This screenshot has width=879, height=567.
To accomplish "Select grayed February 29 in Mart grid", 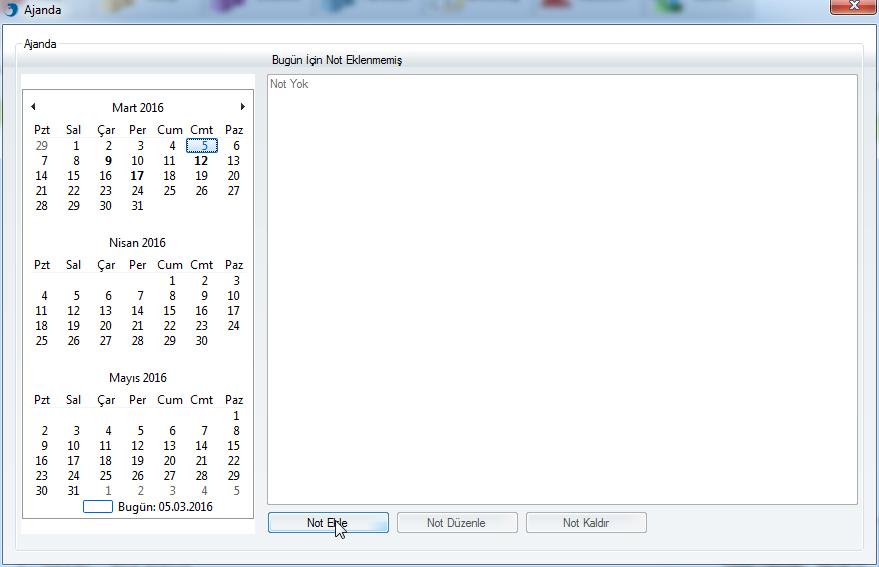I will pos(41,146).
